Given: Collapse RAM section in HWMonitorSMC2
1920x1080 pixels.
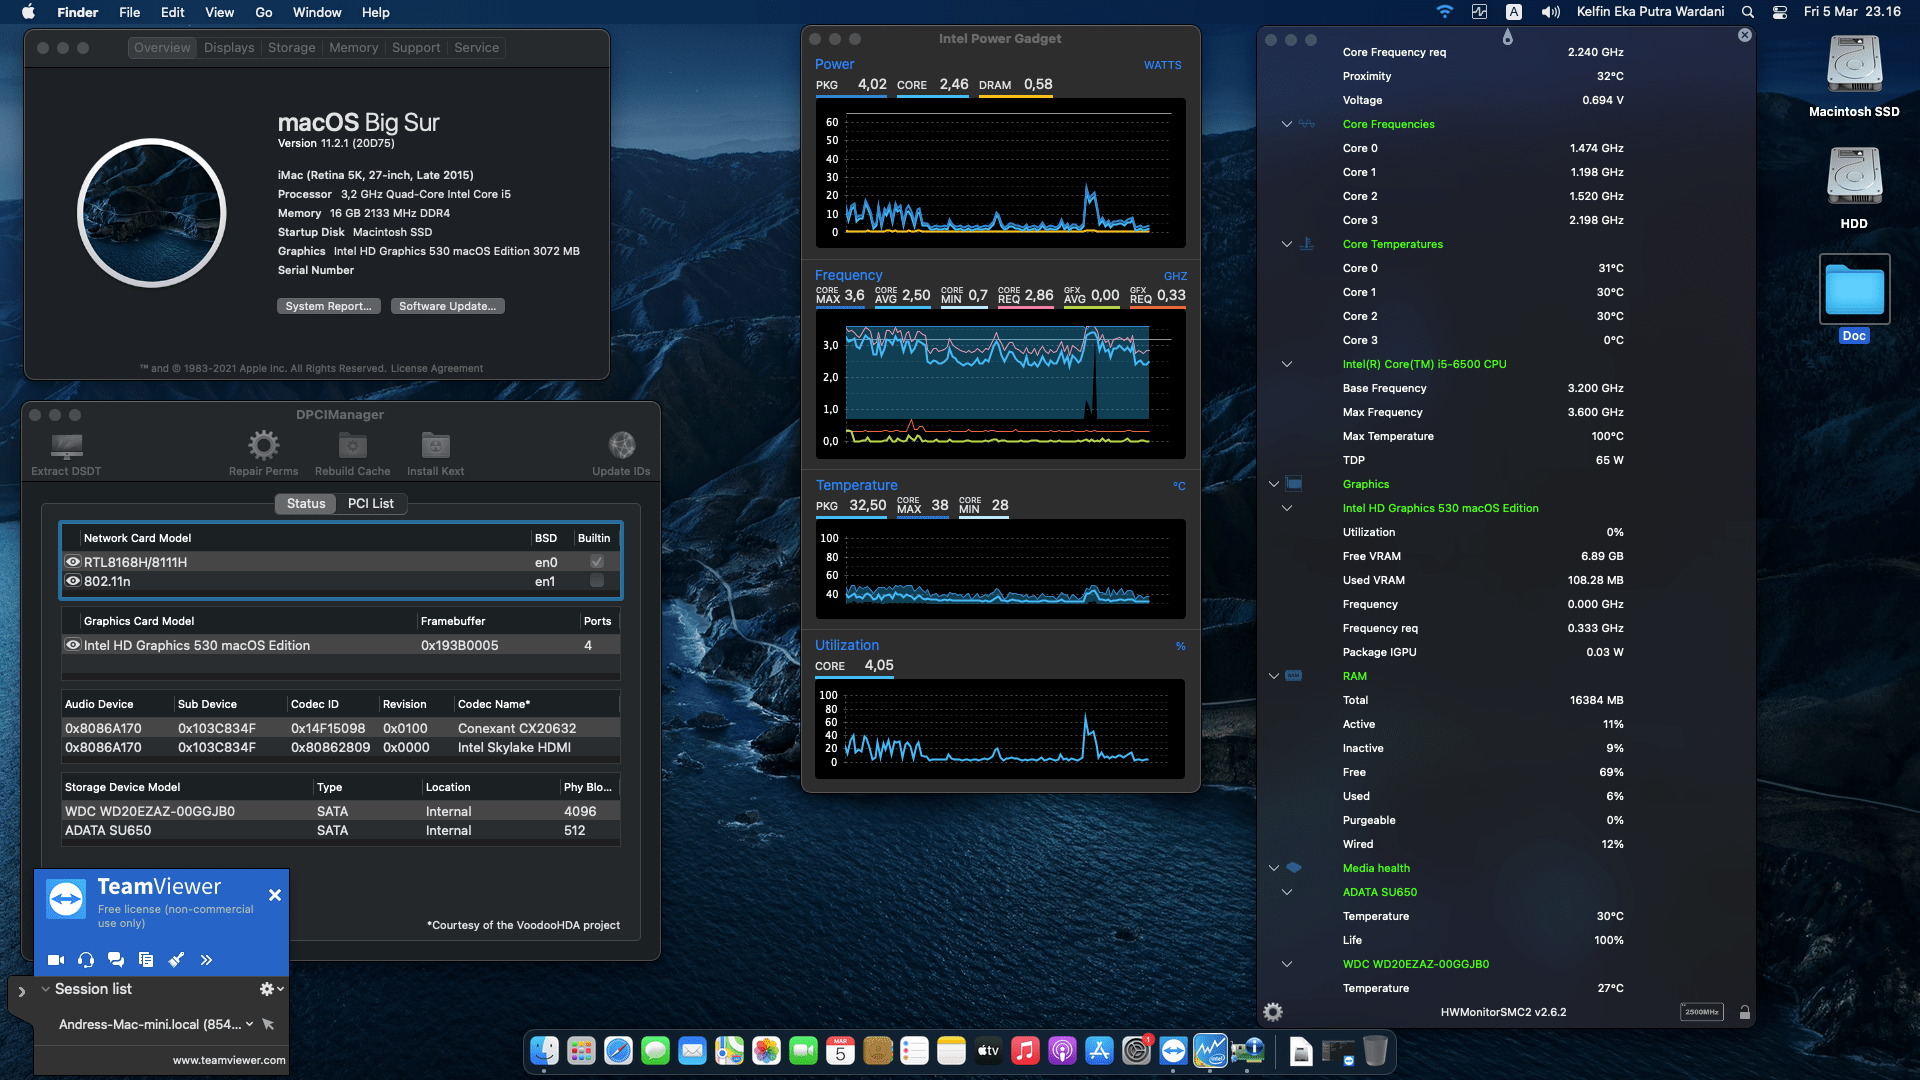Looking at the screenshot, I should (1274, 676).
